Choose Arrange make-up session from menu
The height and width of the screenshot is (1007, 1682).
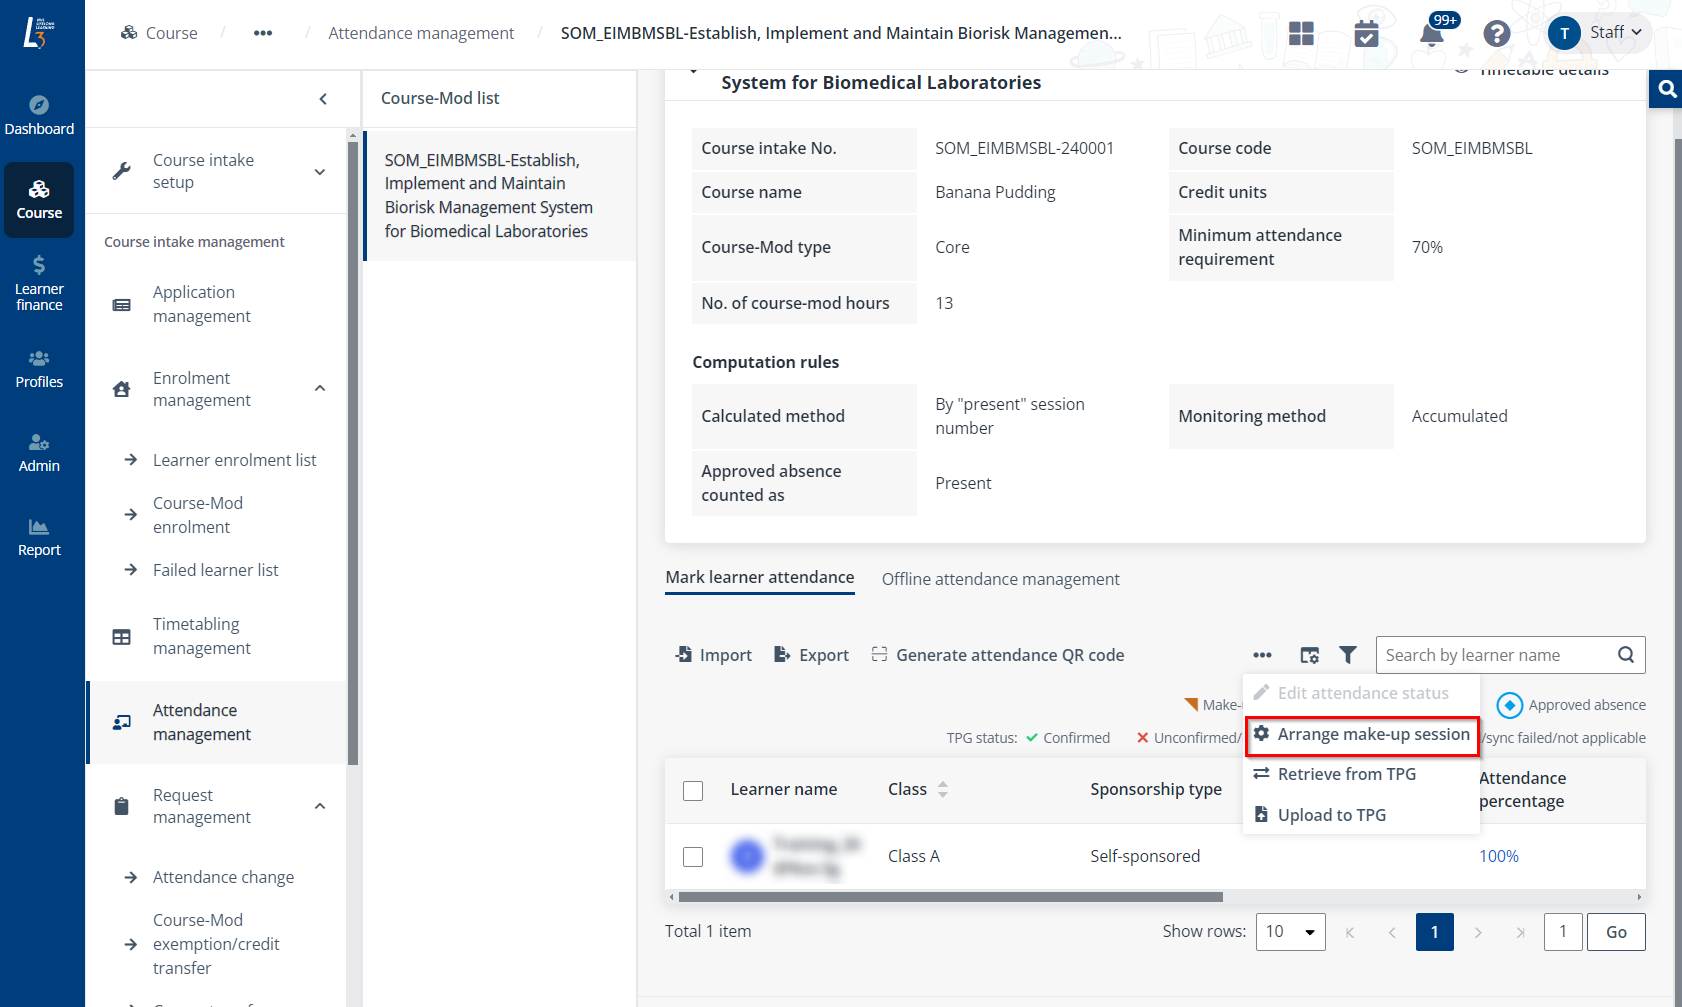coord(1362,735)
